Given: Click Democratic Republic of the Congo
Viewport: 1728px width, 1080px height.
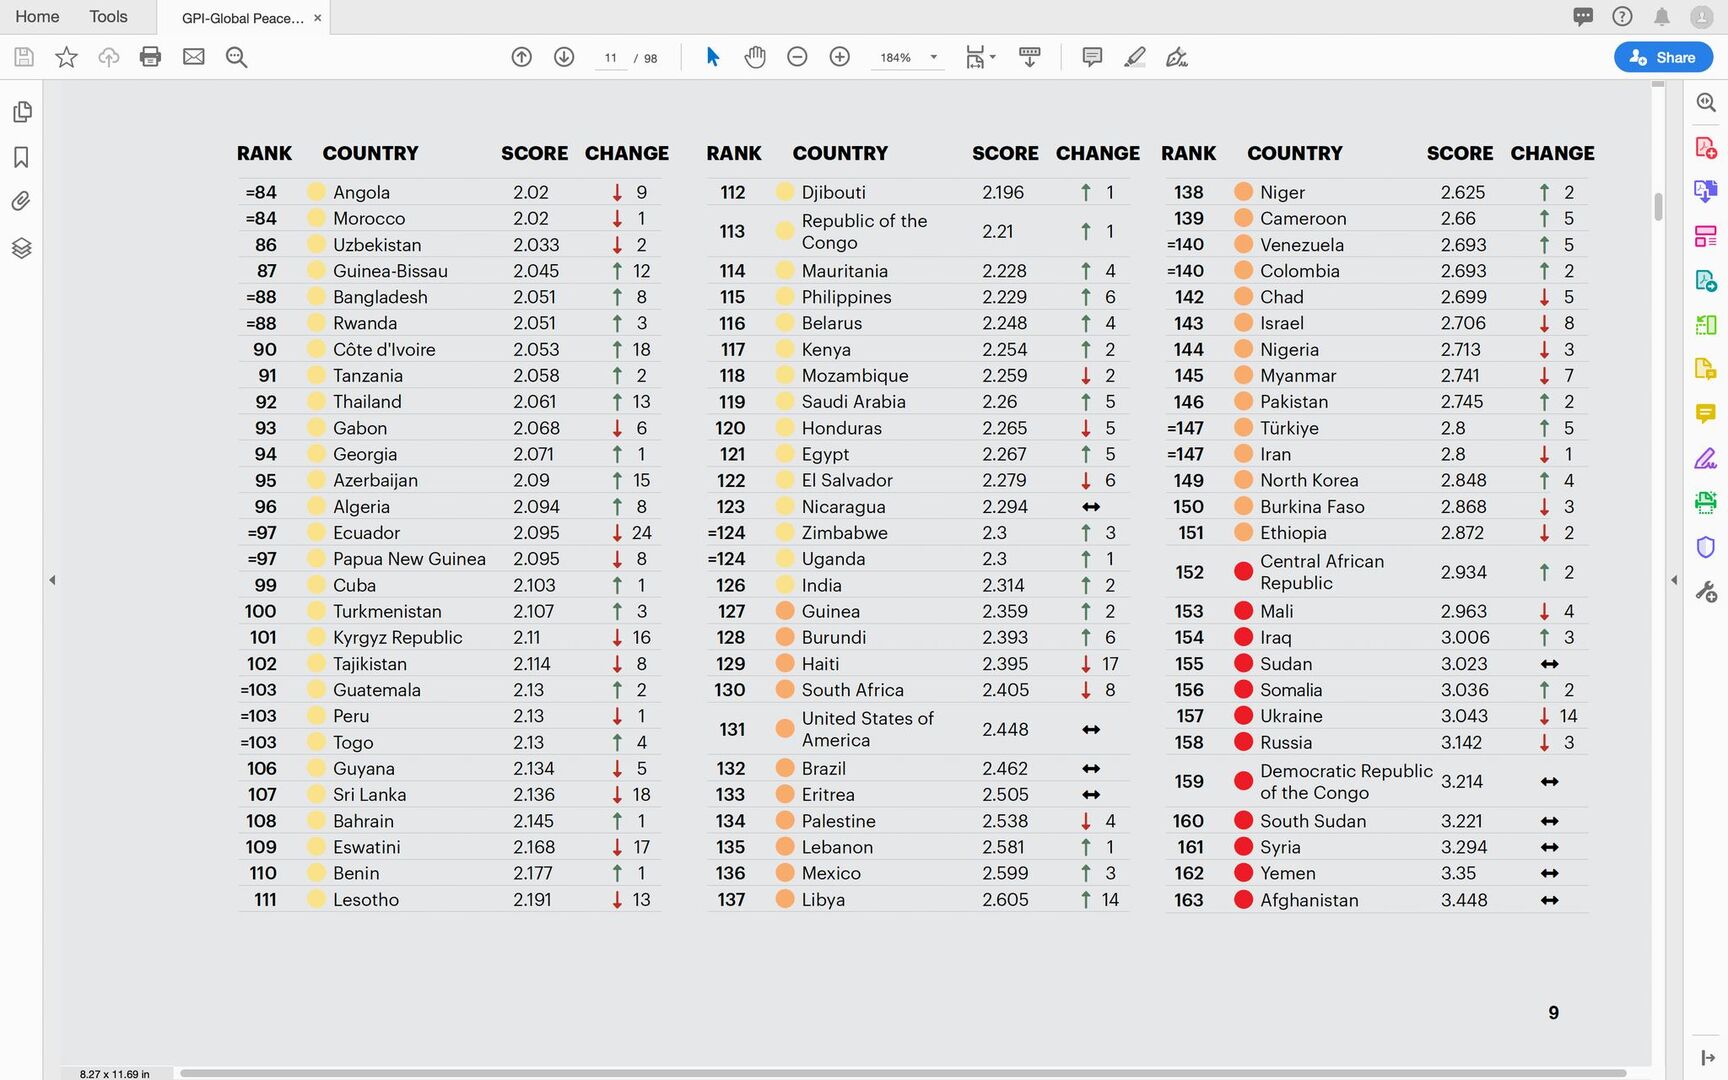Looking at the screenshot, I should coord(1346,782).
